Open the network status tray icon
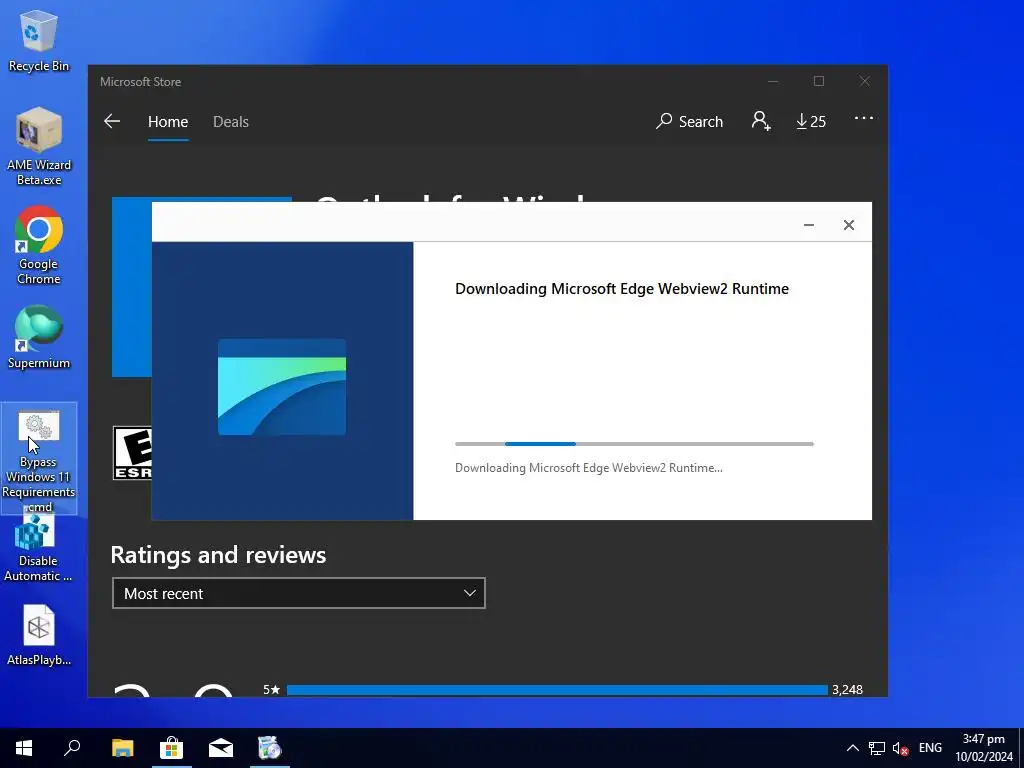 click(876, 748)
